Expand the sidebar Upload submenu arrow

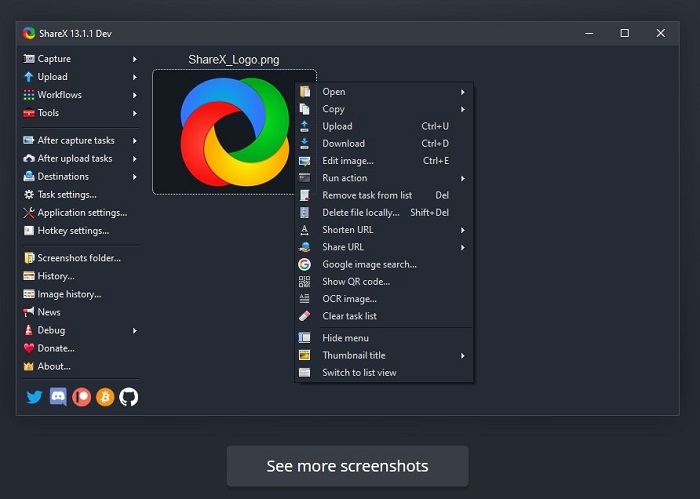click(134, 77)
